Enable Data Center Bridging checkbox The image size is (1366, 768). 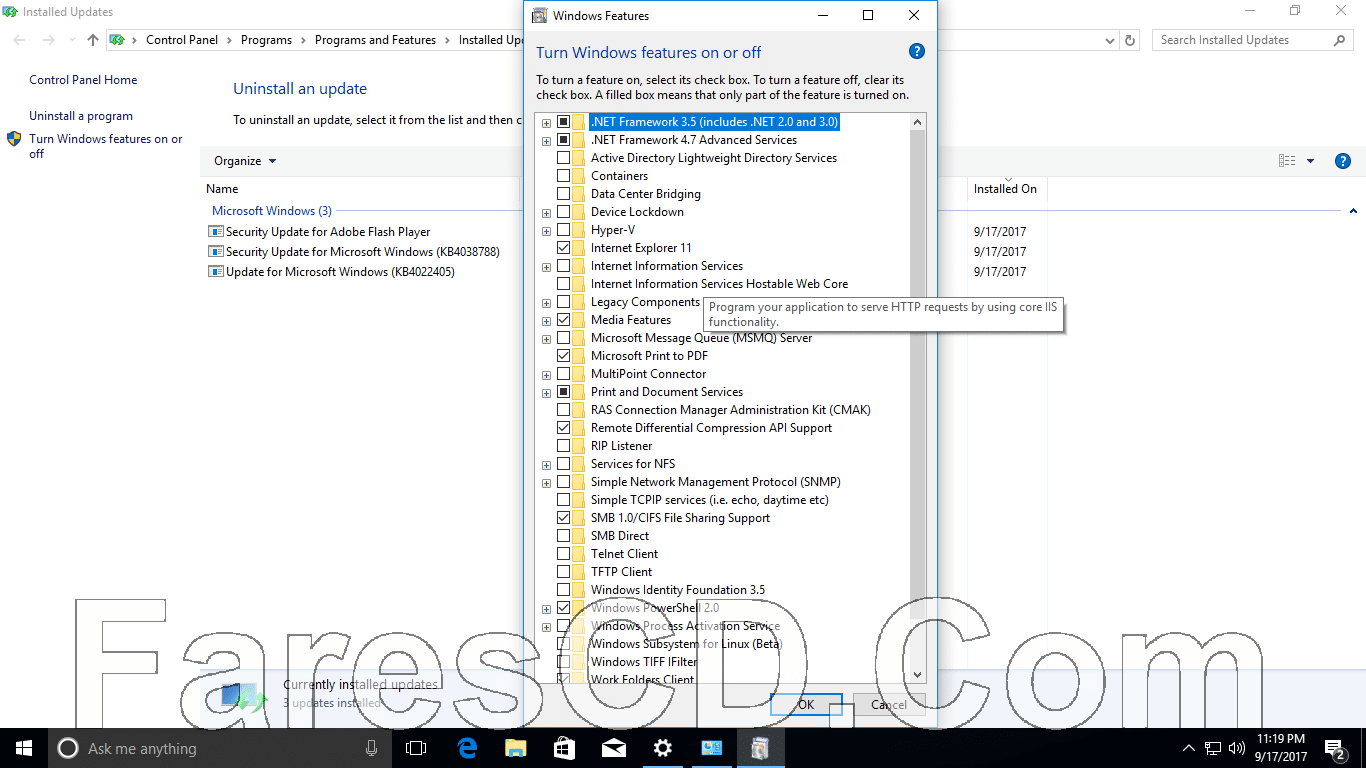pyautogui.click(x=564, y=194)
